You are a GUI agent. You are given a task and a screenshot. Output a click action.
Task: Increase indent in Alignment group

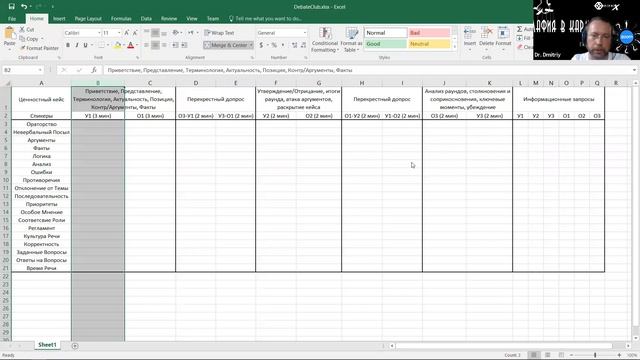point(184,45)
